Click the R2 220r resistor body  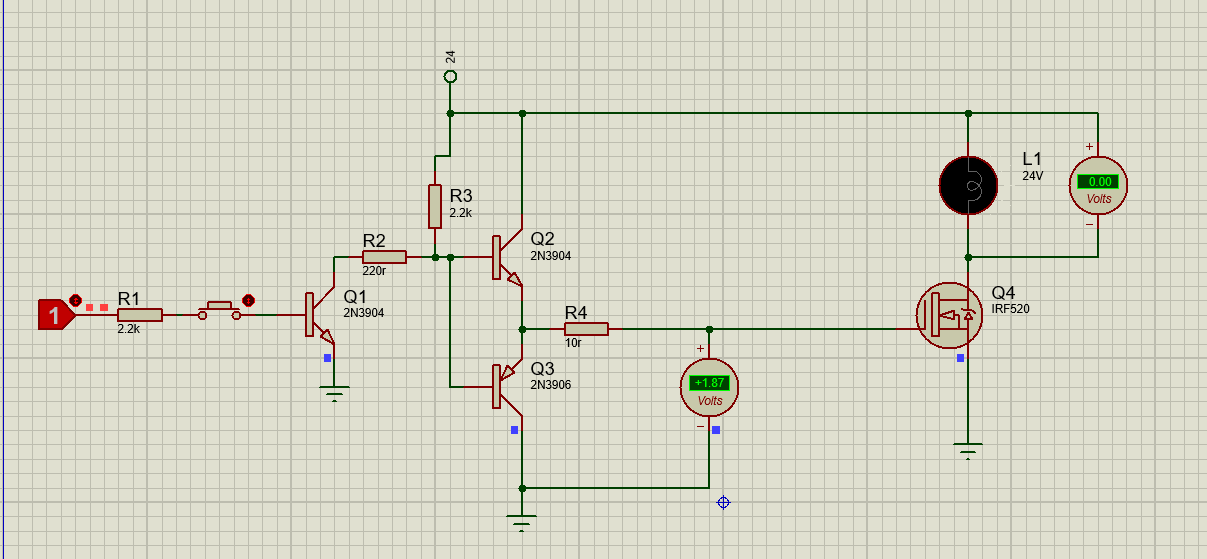pos(384,257)
